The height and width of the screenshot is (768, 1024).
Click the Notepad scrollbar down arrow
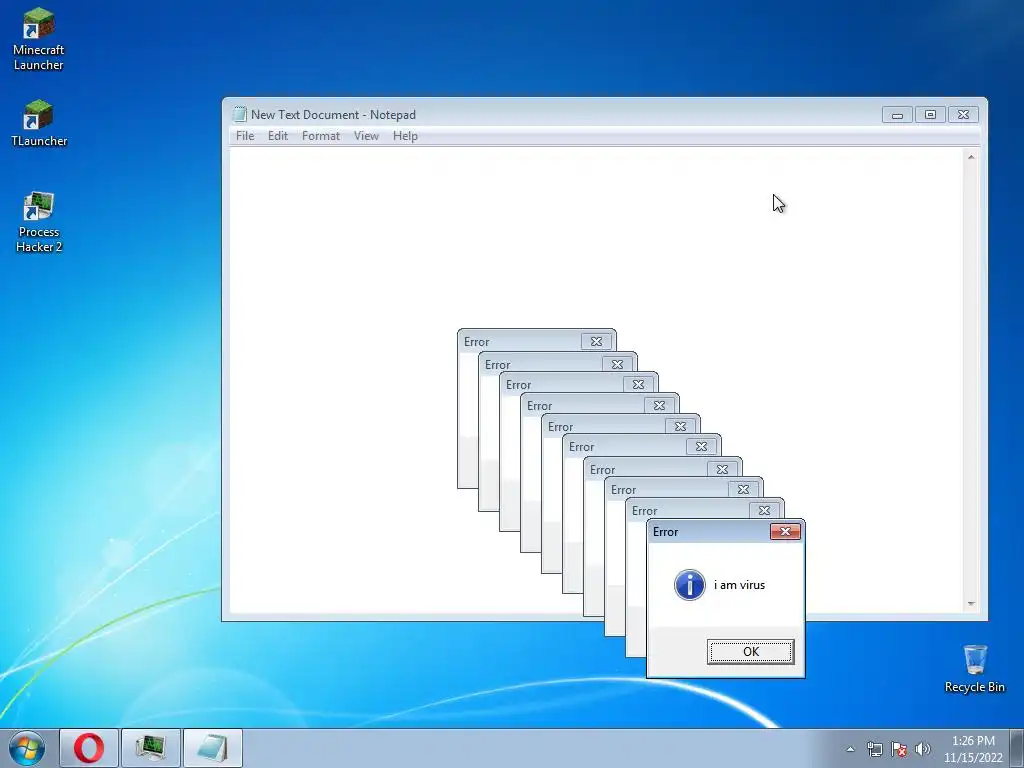971,604
